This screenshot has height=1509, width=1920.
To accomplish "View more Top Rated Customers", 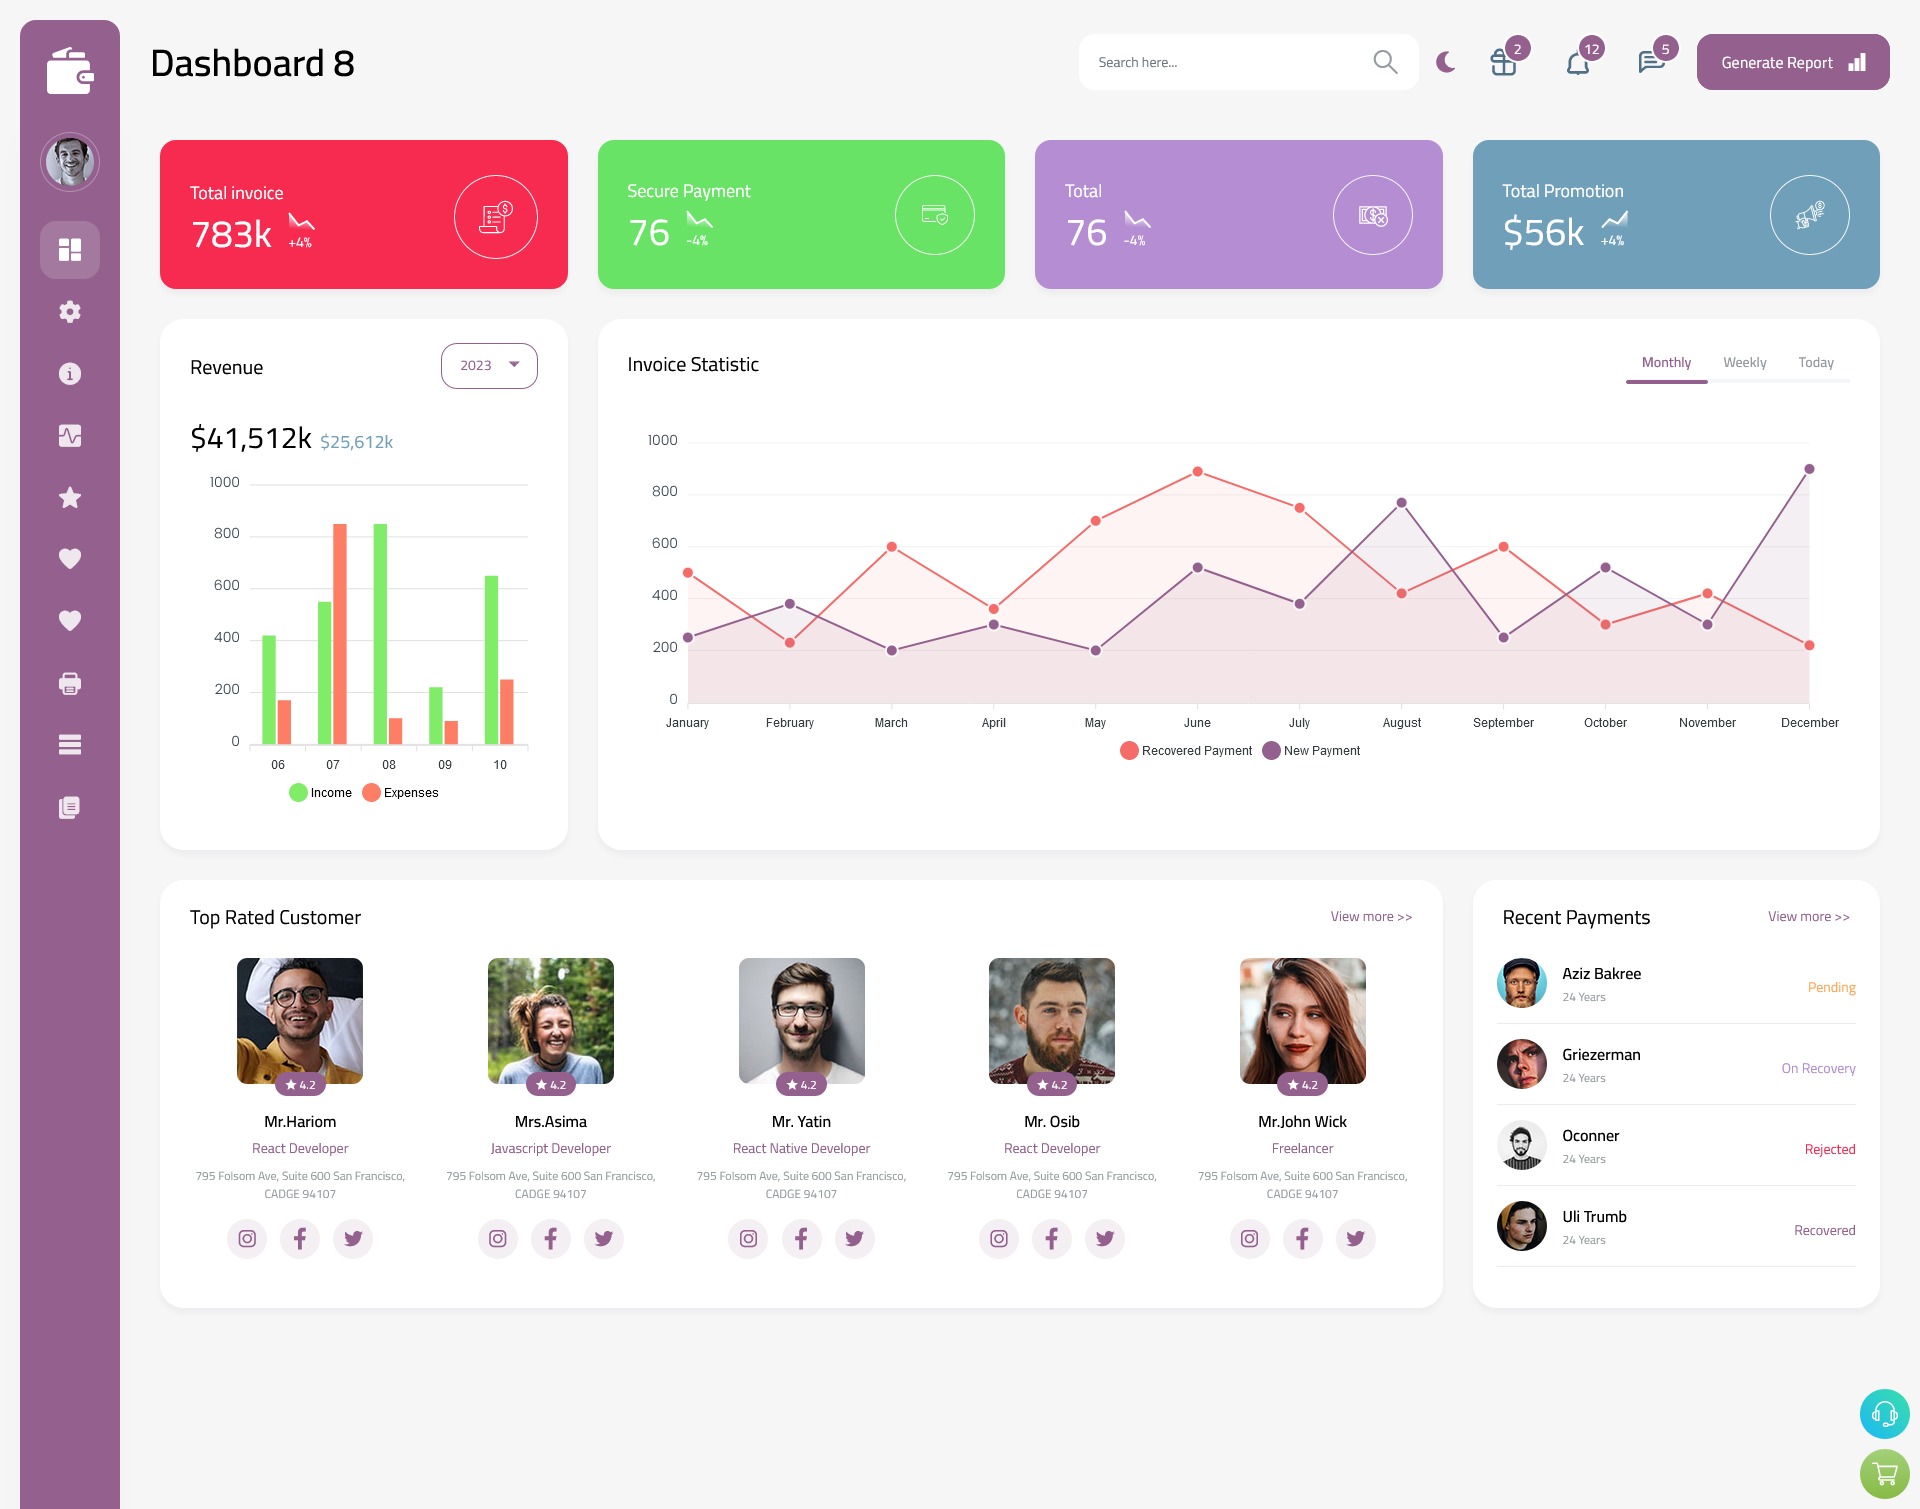I will 1368,915.
